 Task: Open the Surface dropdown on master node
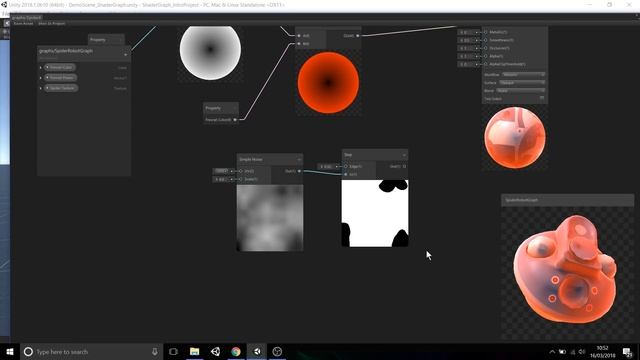522,82
